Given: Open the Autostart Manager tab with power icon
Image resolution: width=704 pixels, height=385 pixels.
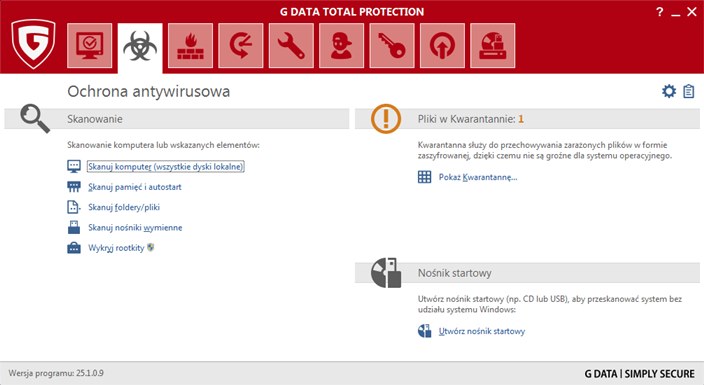Looking at the screenshot, I should (x=442, y=46).
